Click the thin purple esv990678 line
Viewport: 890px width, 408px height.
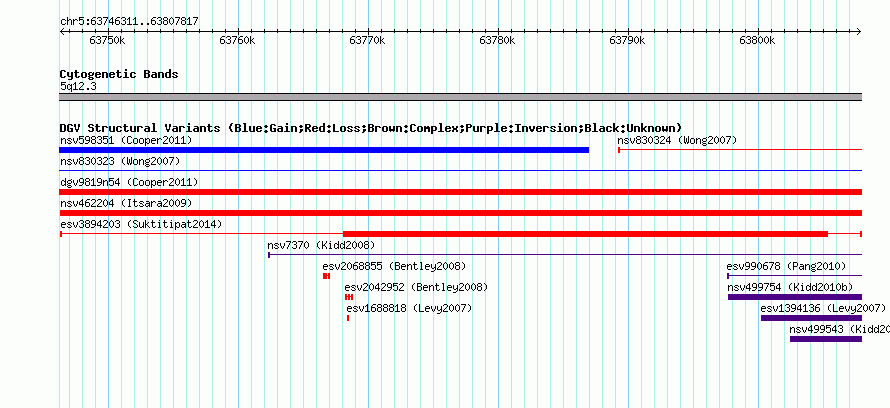click(x=795, y=276)
